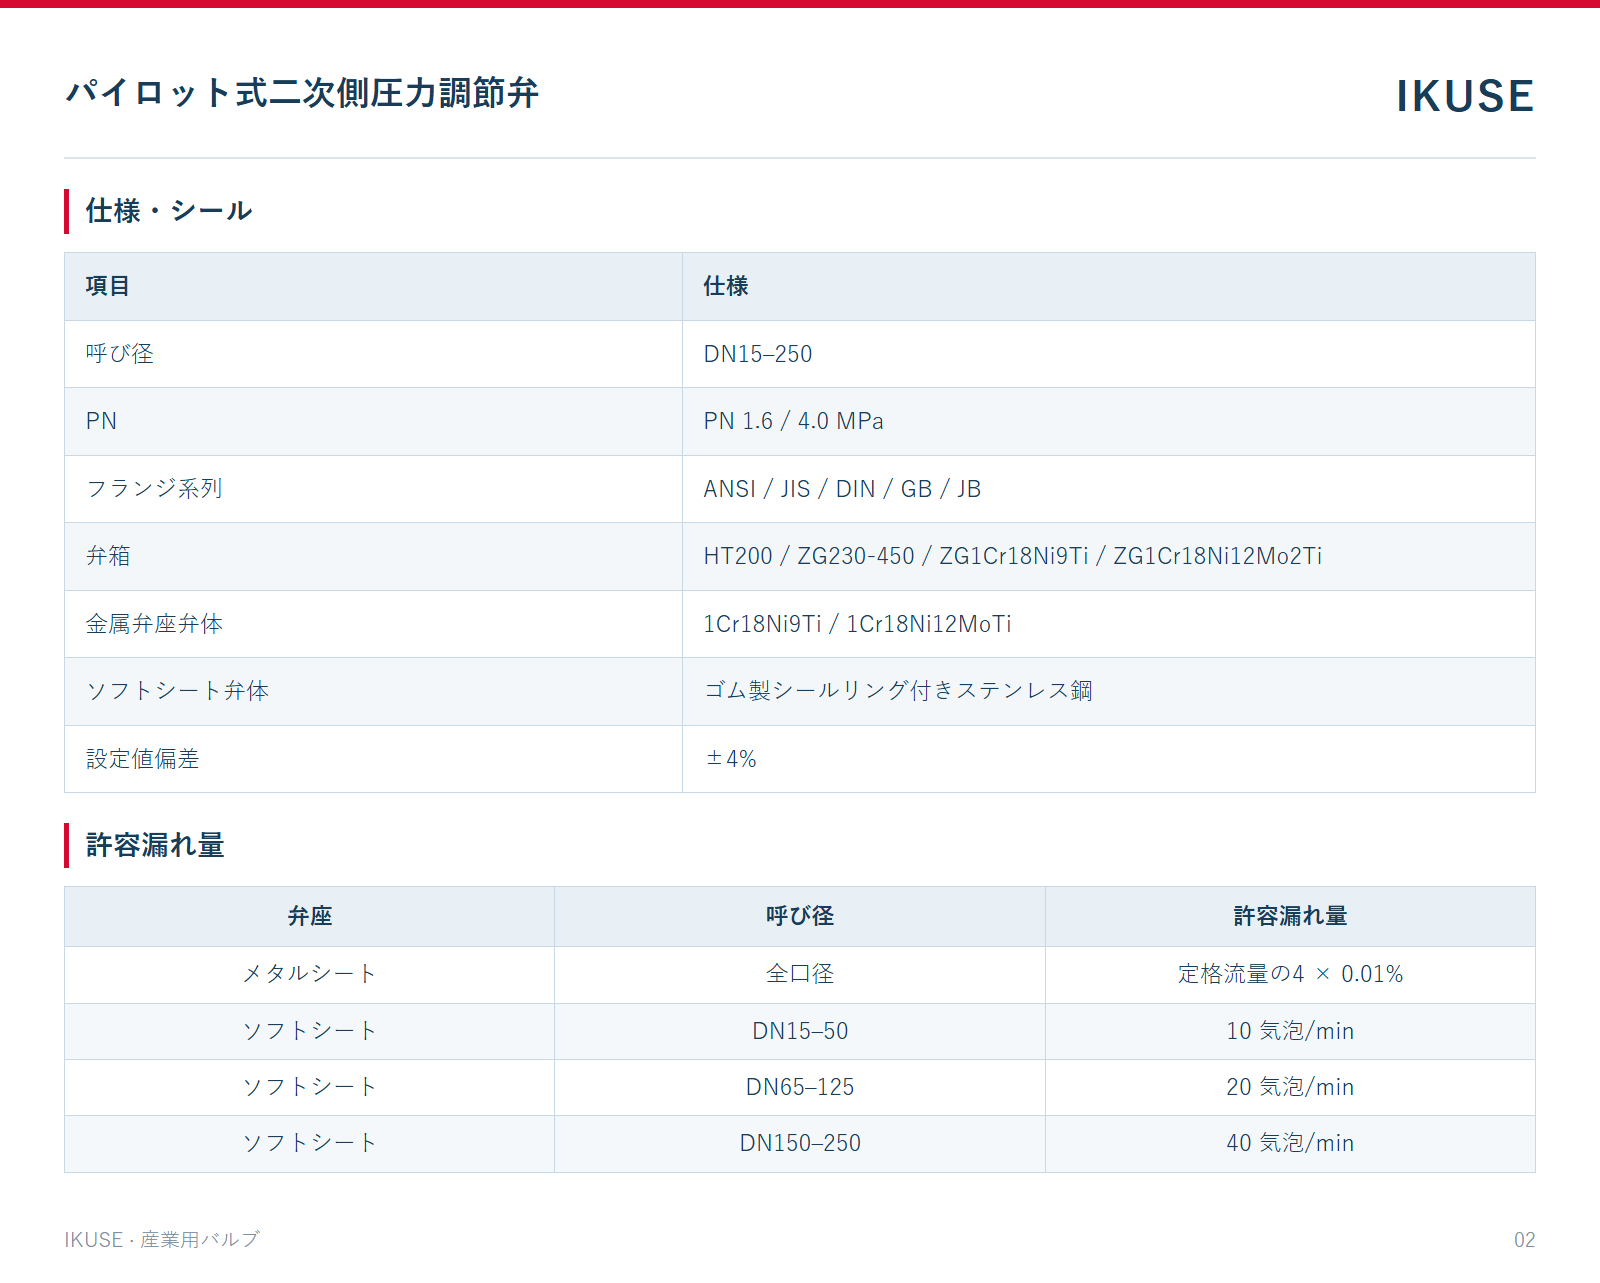
Task: Click the footer text IKUSE · 産業用バルブ
Action: point(162,1240)
